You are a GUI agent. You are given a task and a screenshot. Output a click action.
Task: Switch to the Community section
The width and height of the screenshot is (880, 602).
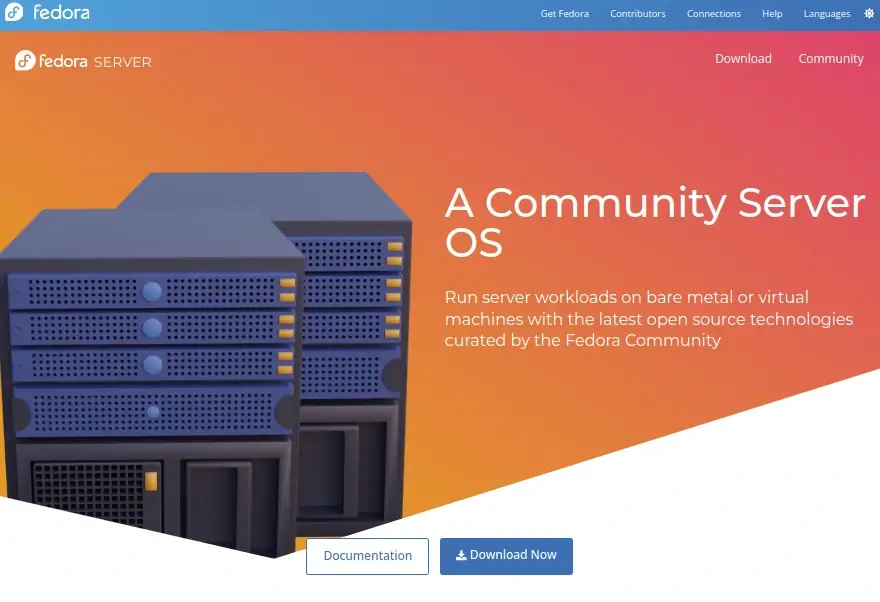tap(830, 59)
